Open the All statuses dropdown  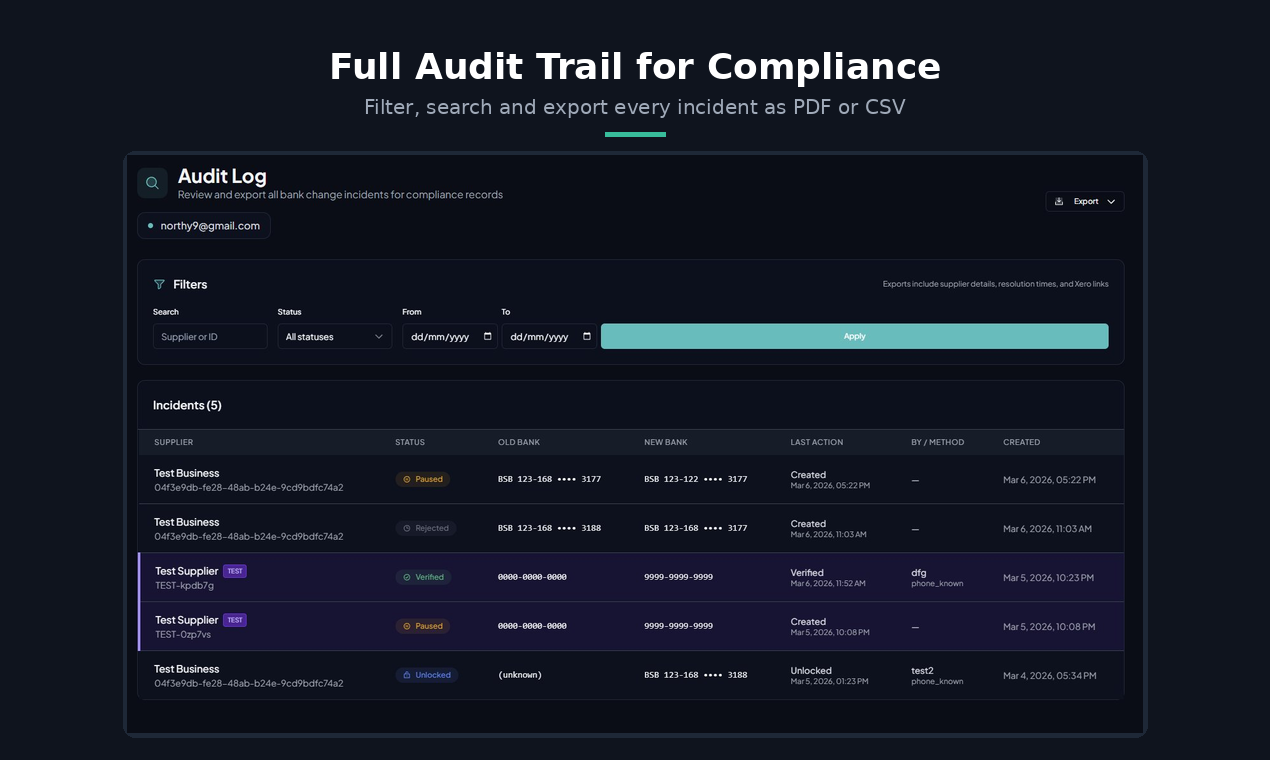pyautogui.click(x=334, y=337)
